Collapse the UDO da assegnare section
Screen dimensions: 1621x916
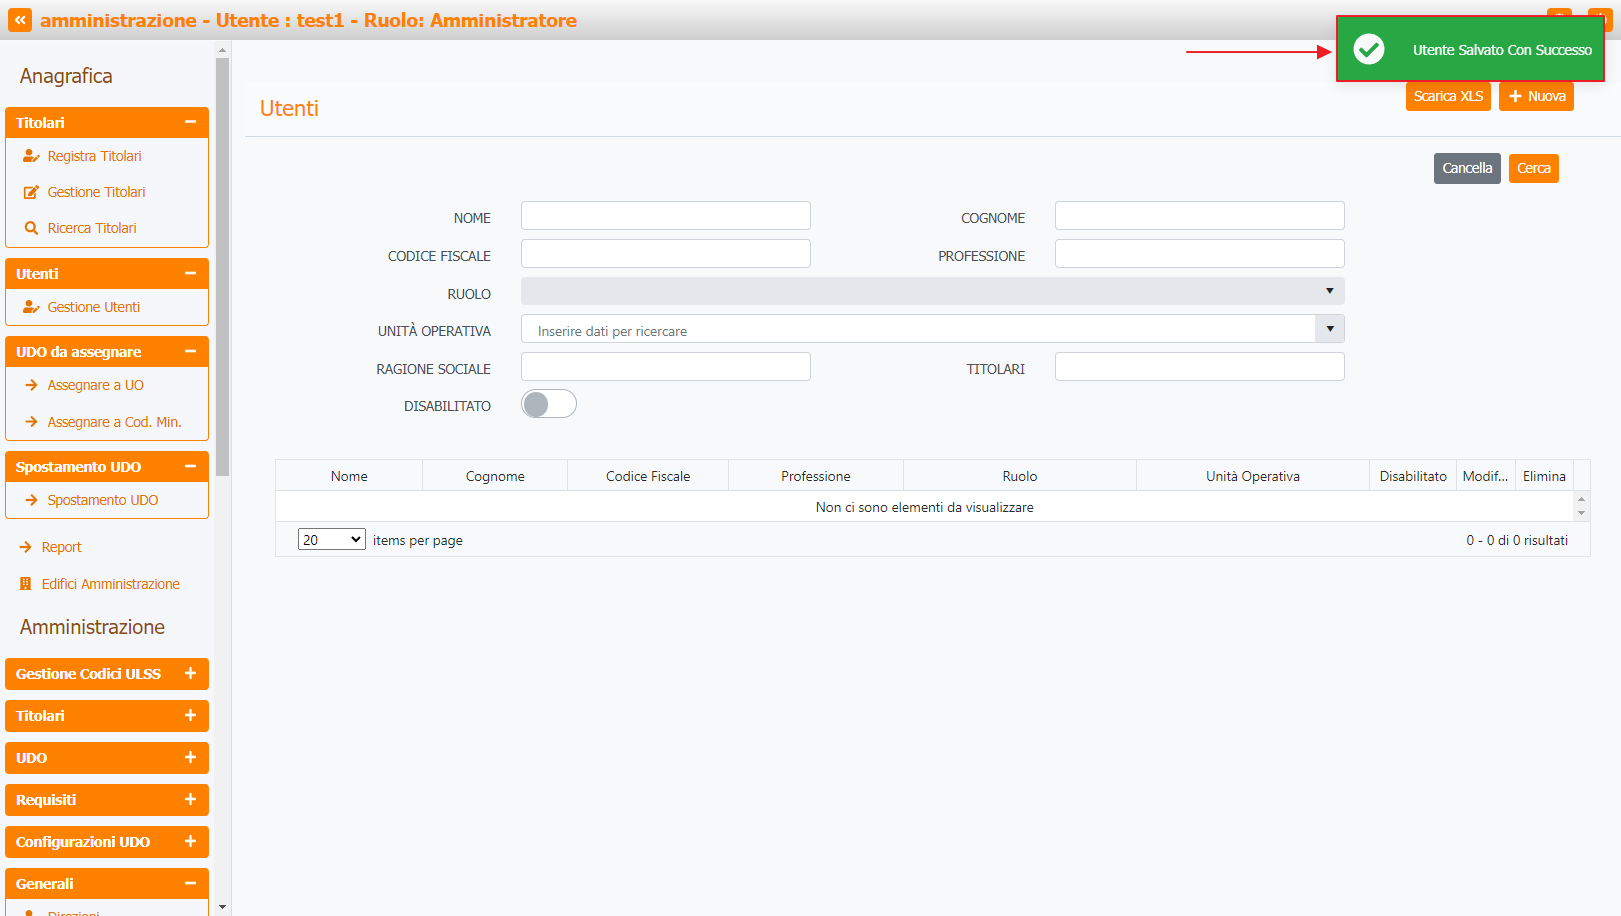[190, 352]
